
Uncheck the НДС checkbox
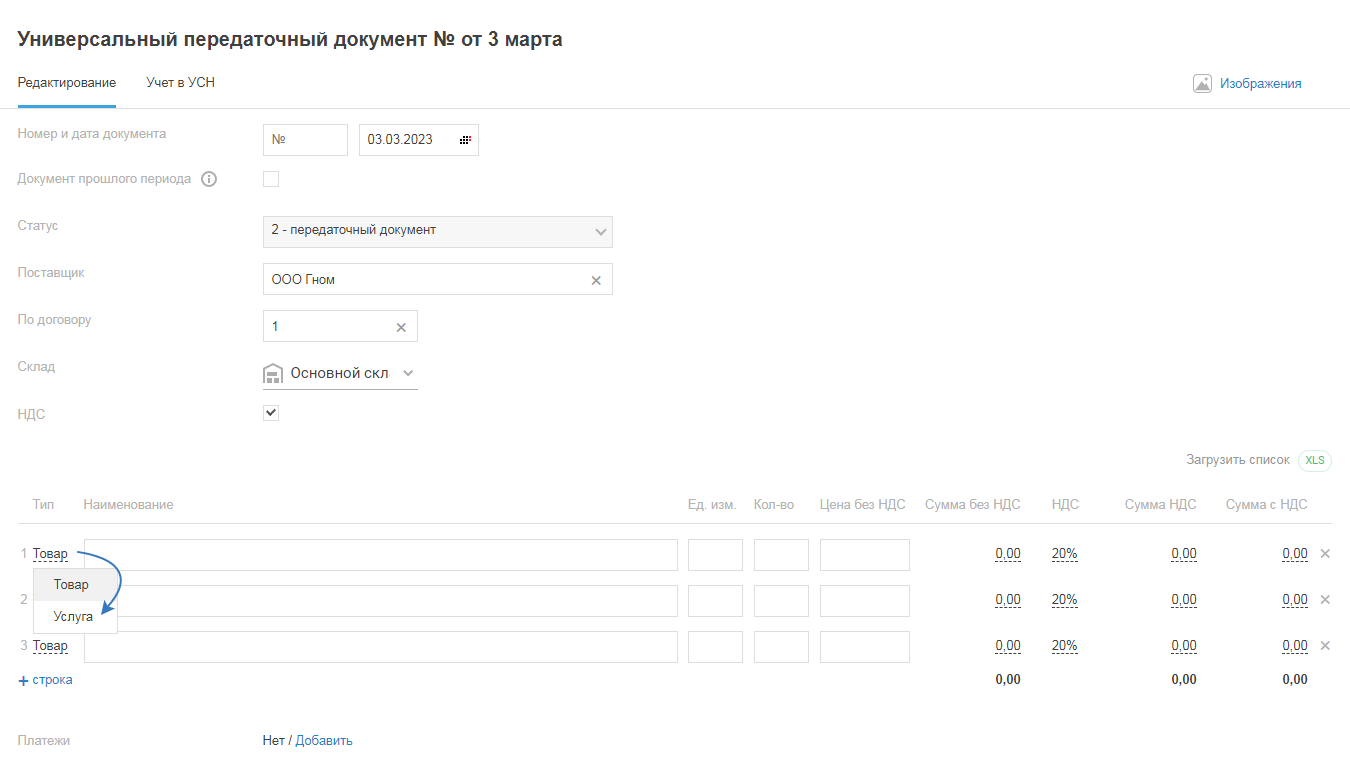[271, 413]
